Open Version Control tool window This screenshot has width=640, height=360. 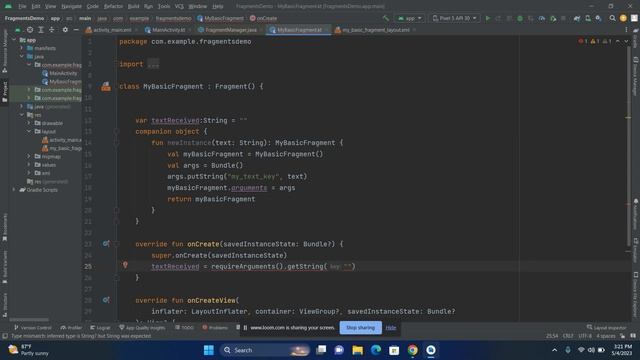click(33, 327)
